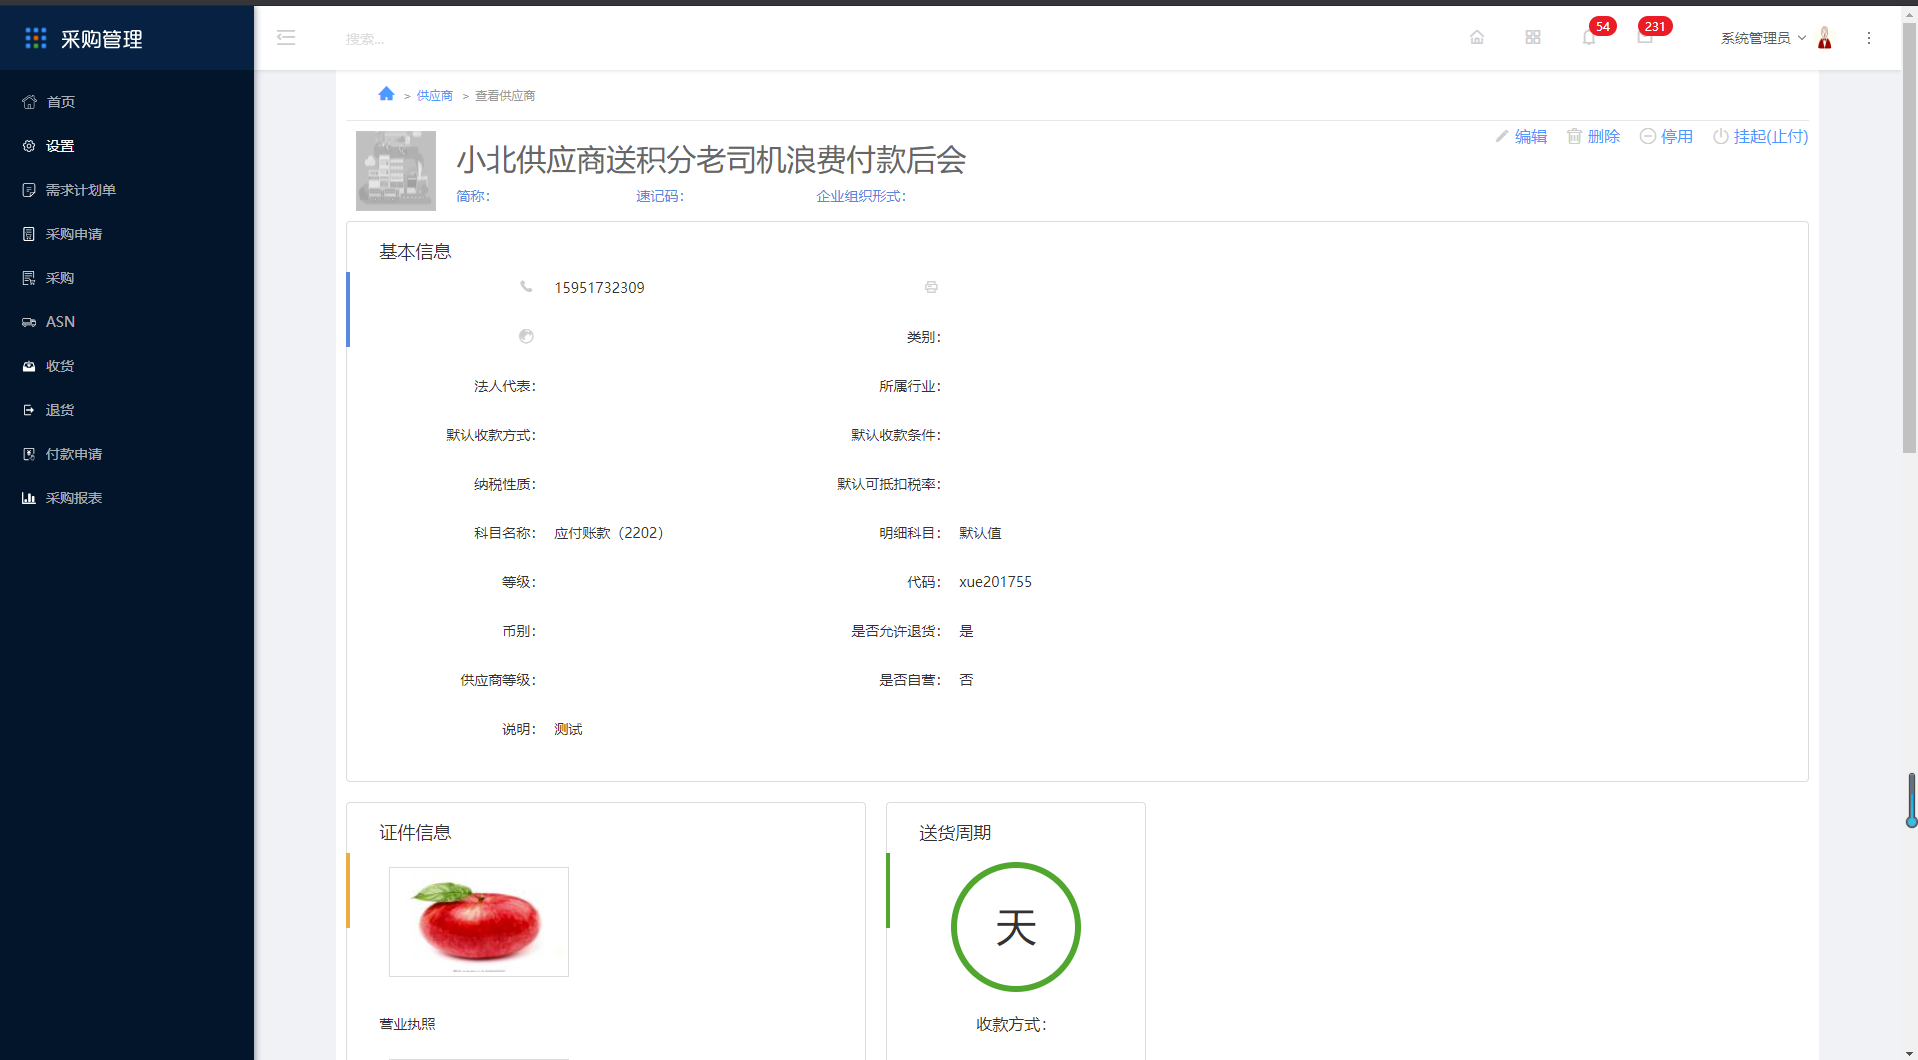Click the fax printer icon in 基本信息
The image size is (1918, 1060).
click(x=931, y=287)
